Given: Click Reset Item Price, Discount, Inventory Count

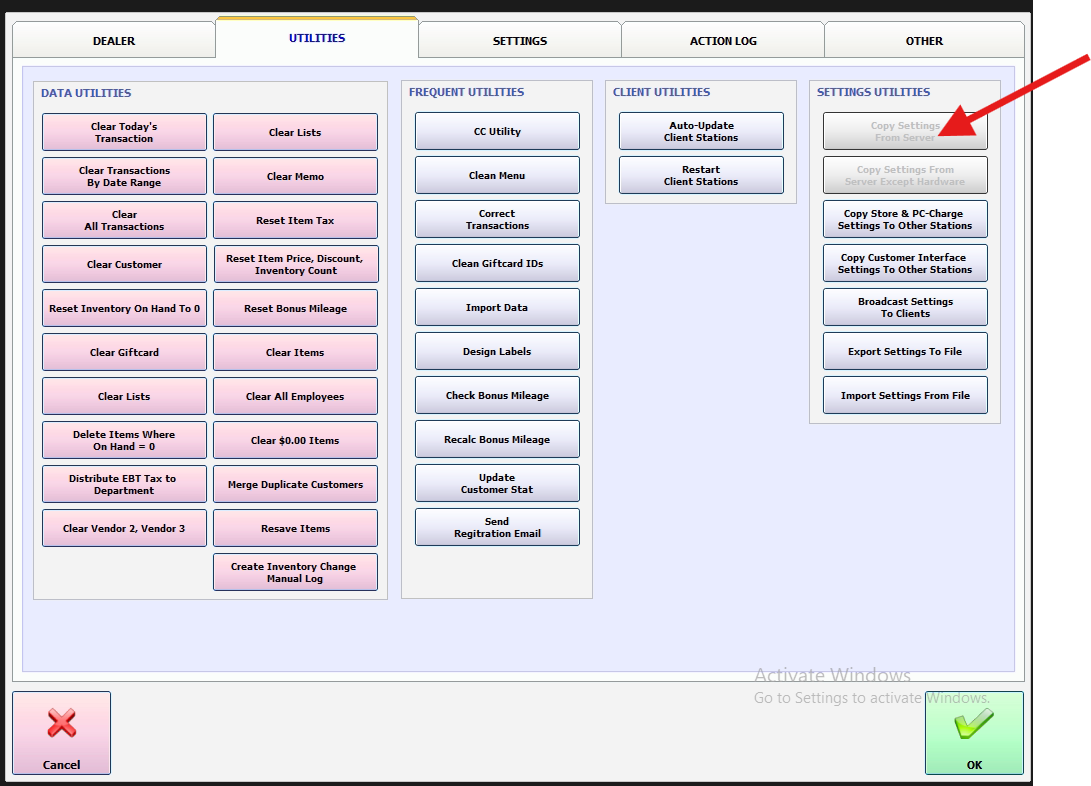Looking at the screenshot, I should [296, 264].
